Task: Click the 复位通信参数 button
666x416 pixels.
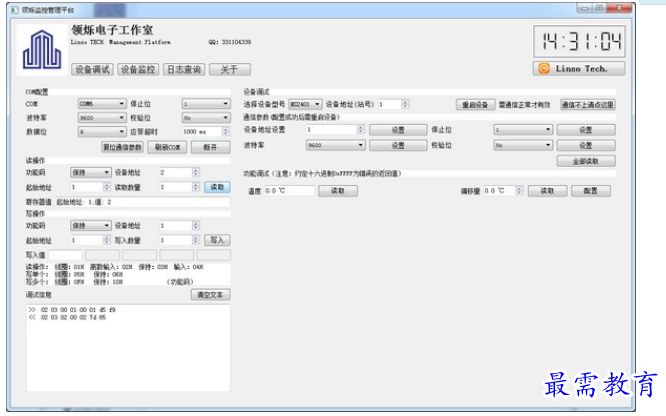Action: [122, 147]
